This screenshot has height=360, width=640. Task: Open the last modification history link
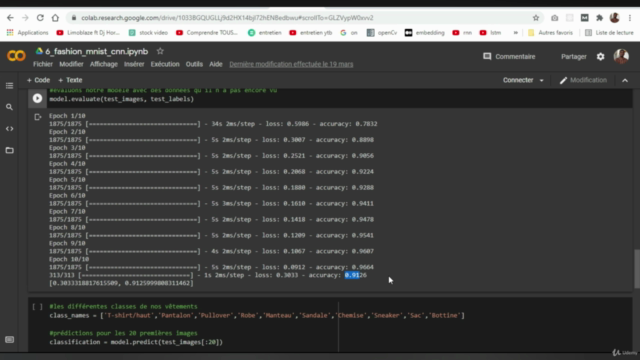click(x=291, y=64)
